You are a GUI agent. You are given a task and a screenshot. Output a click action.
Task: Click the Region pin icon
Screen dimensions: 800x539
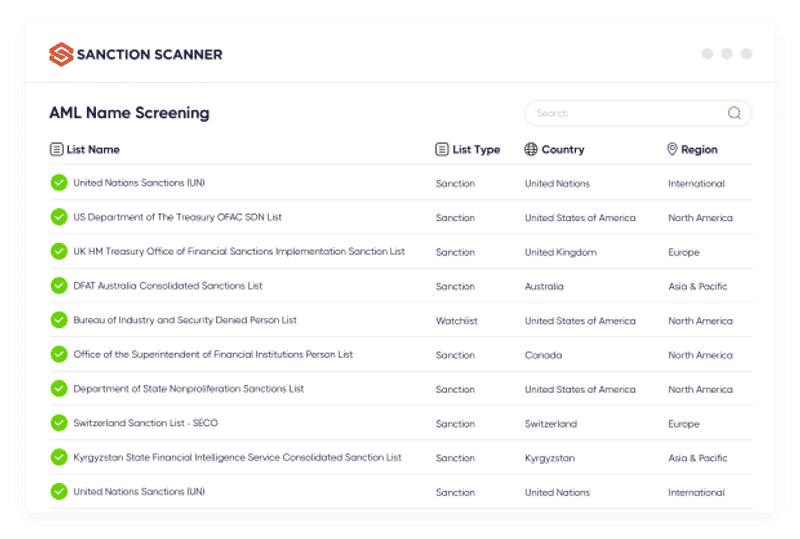pos(672,149)
